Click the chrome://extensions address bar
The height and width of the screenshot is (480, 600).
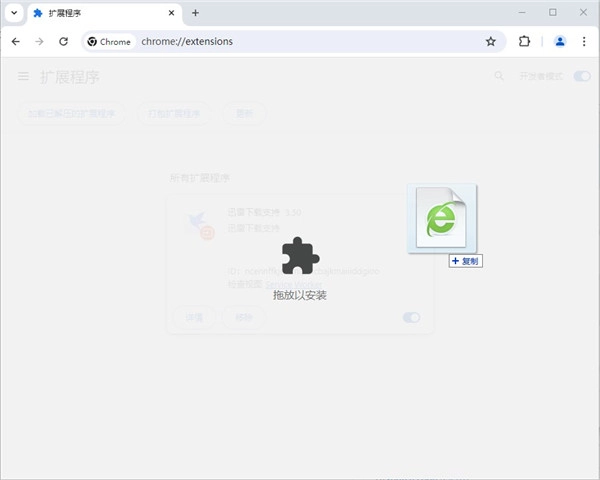(x=300, y=42)
